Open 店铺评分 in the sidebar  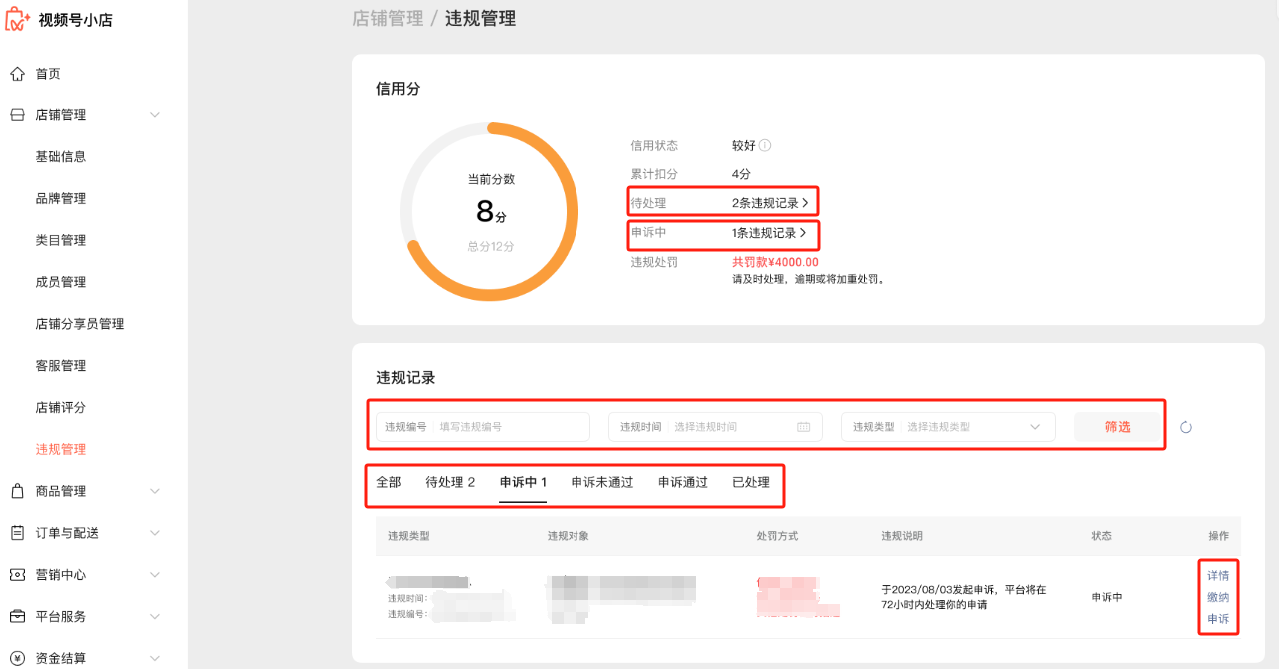click(x=61, y=408)
